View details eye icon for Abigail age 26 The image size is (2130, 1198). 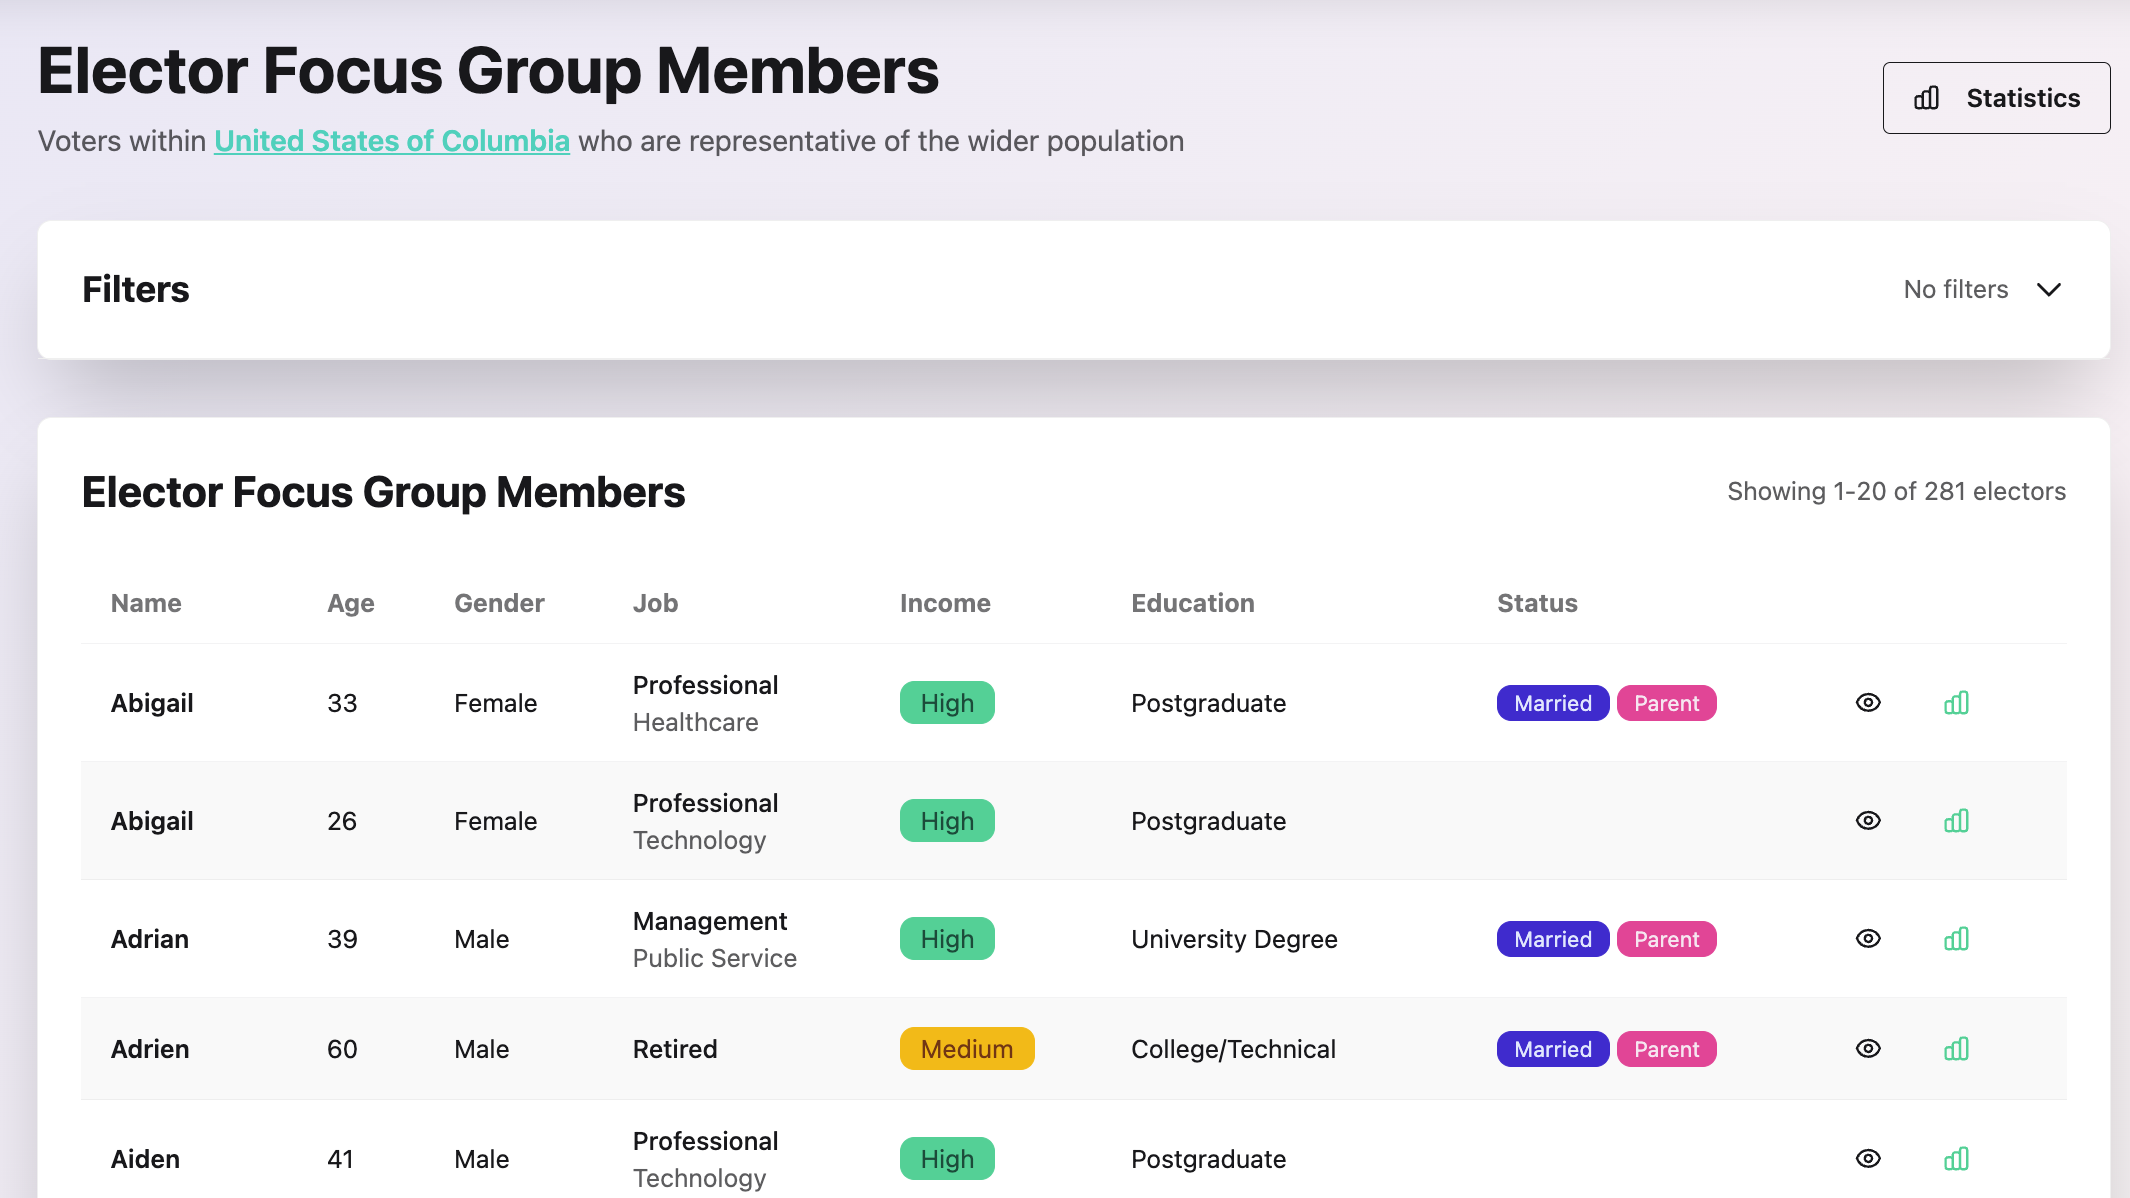(x=1868, y=821)
